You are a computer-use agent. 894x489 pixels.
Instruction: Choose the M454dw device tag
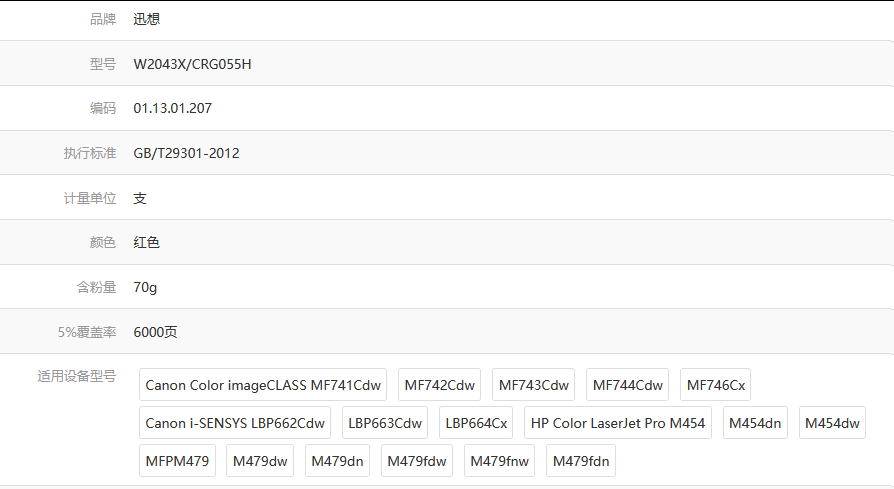pos(832,423)
